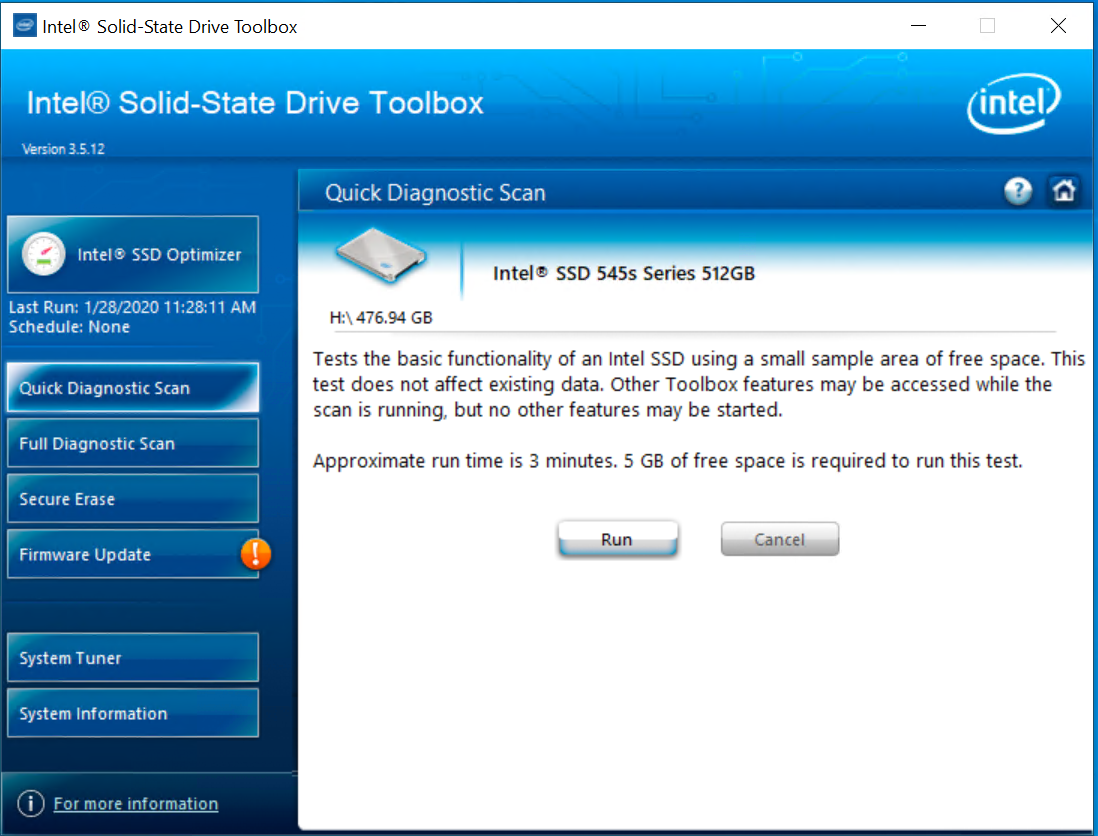Open System Tuner
This screenshot has height=836, width=1098.
coord(133,658)
